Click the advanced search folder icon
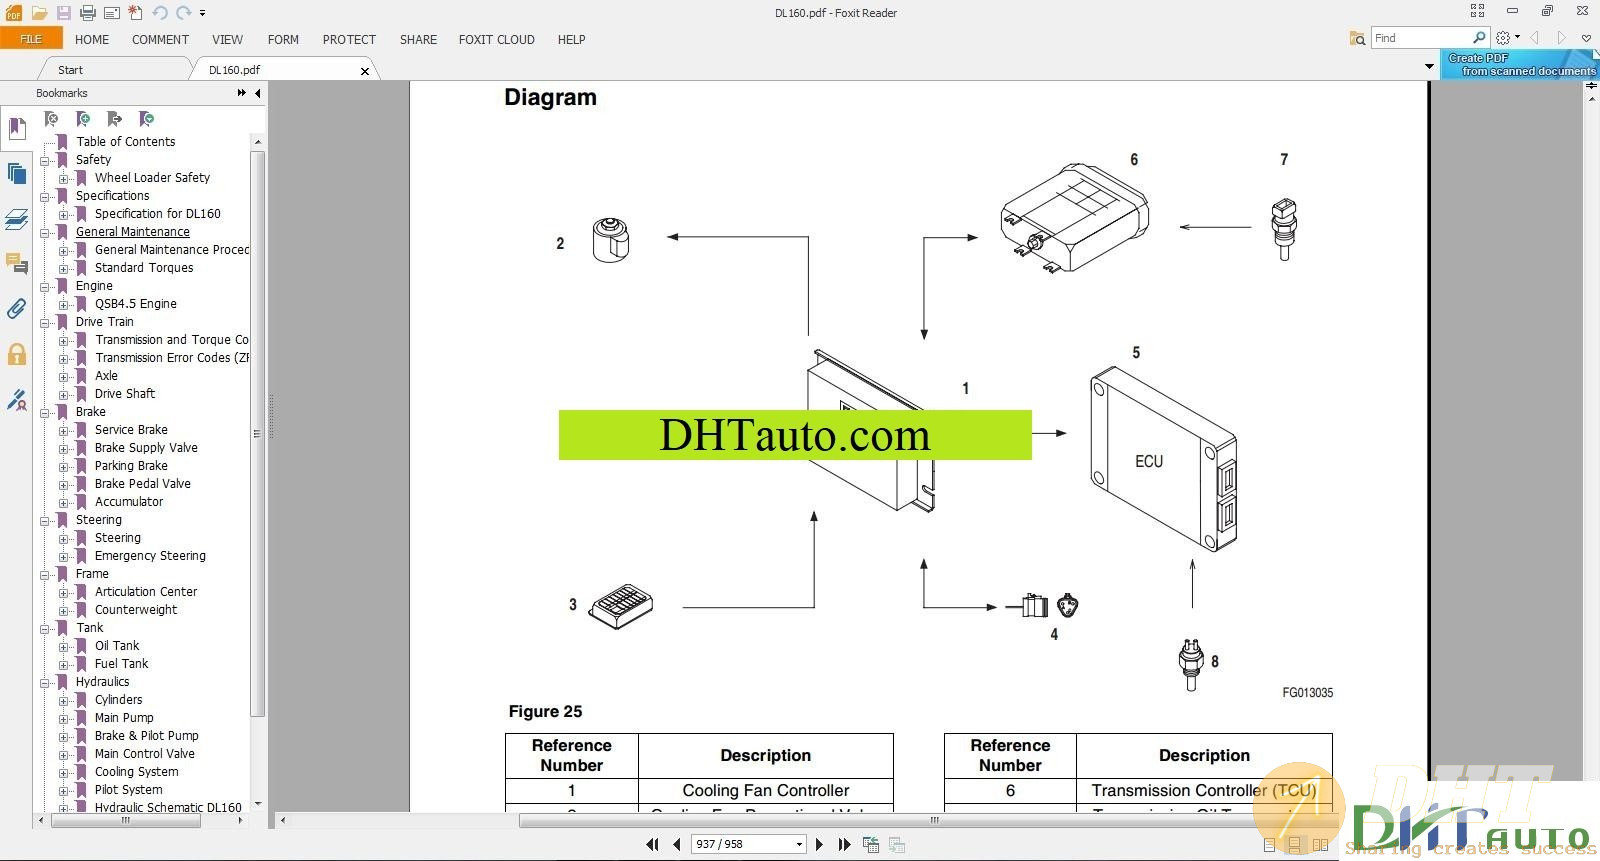This screenshot has height=861, width=1600. tap(1357, 38)
